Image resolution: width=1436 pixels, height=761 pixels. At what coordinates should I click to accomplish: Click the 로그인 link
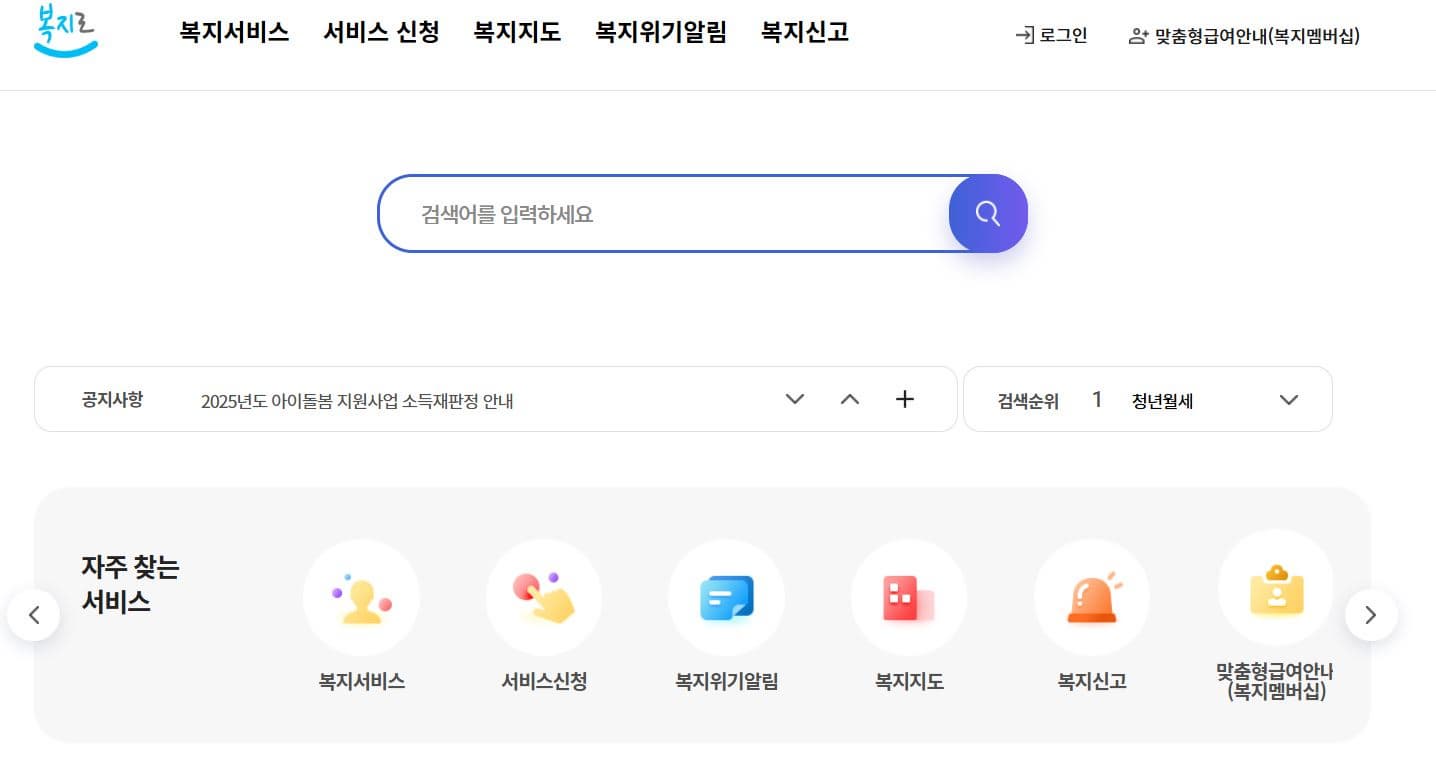(x=1051, y=36)
